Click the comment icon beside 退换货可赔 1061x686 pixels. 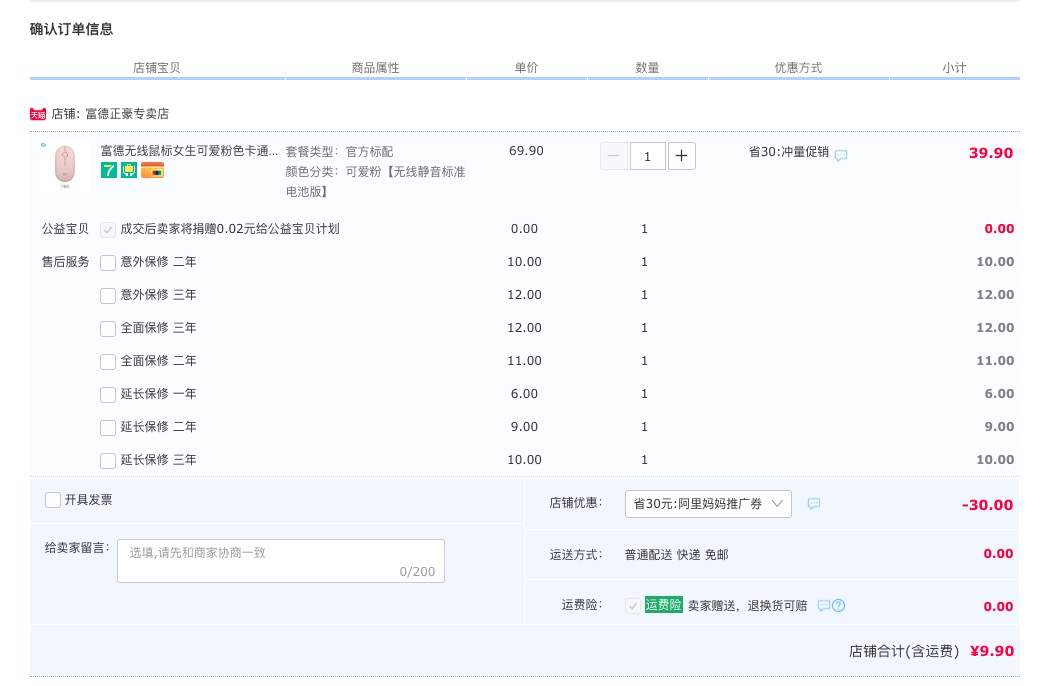click(823, 605)
